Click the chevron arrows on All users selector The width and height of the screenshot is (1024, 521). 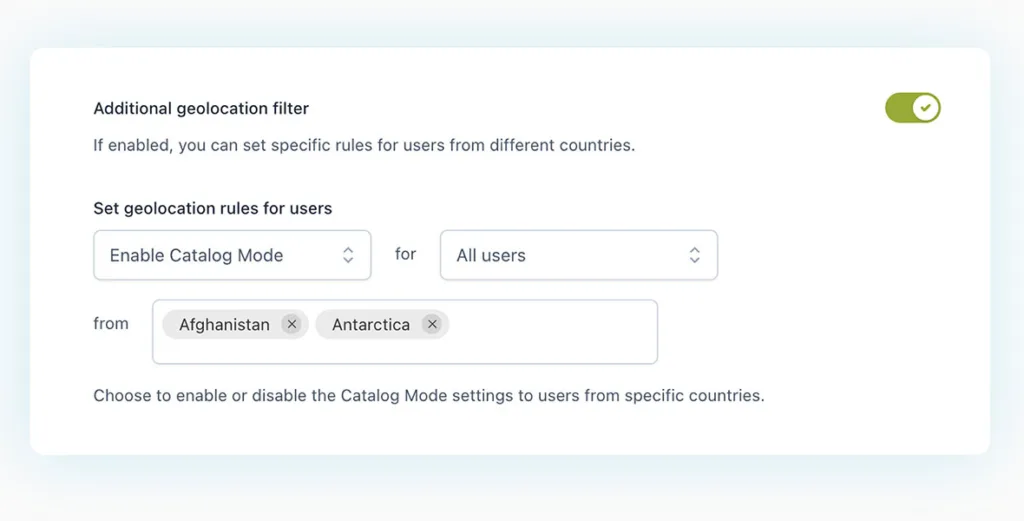[x=694, y=255]
